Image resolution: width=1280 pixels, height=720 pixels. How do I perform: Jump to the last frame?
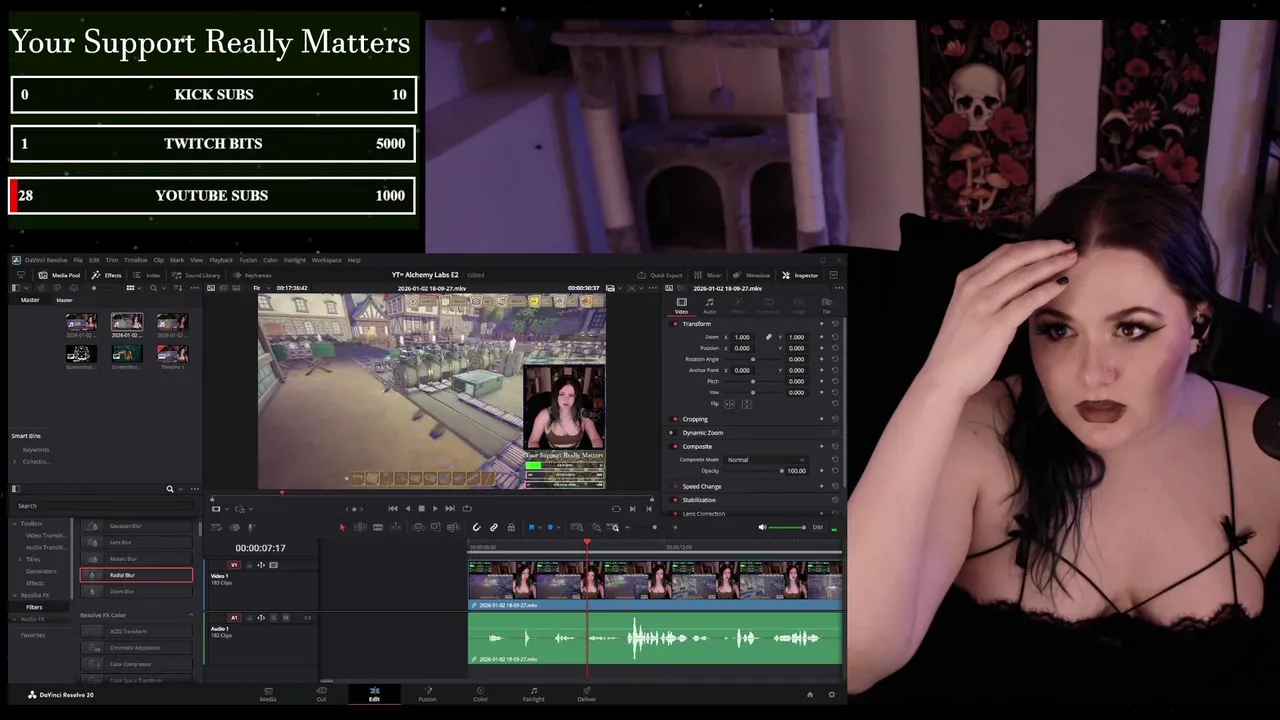click(450, 508)
